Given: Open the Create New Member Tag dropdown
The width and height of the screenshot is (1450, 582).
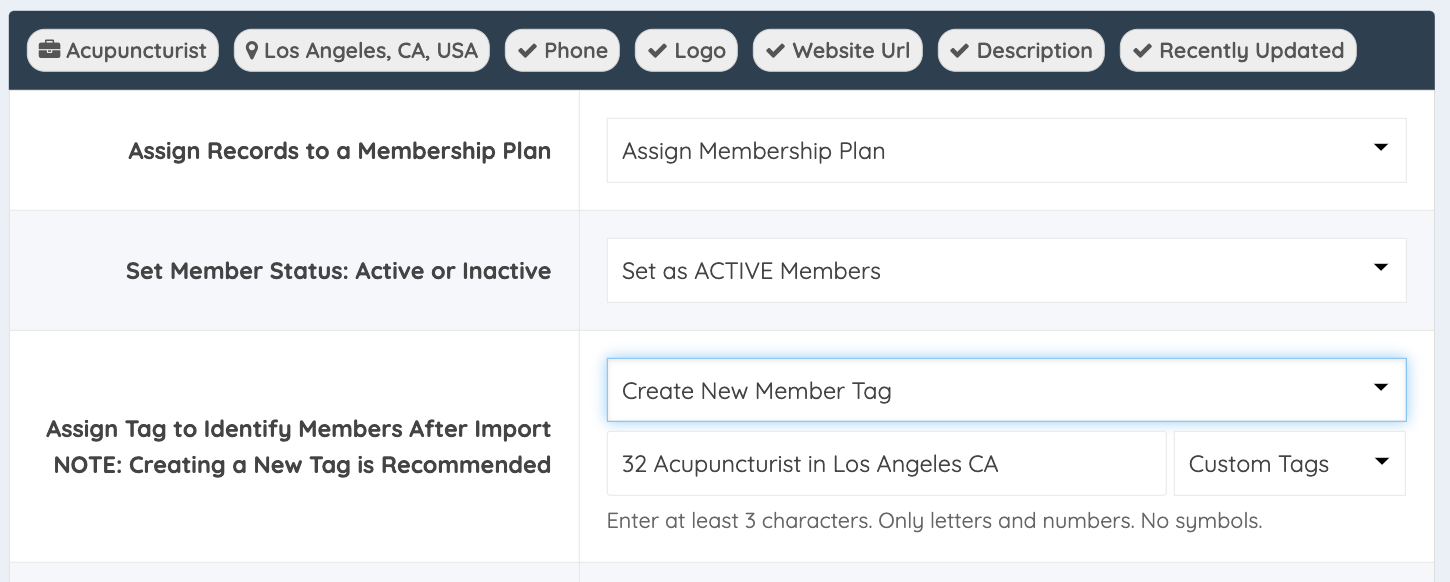Looking at the screenshot, I should 1006,391.
